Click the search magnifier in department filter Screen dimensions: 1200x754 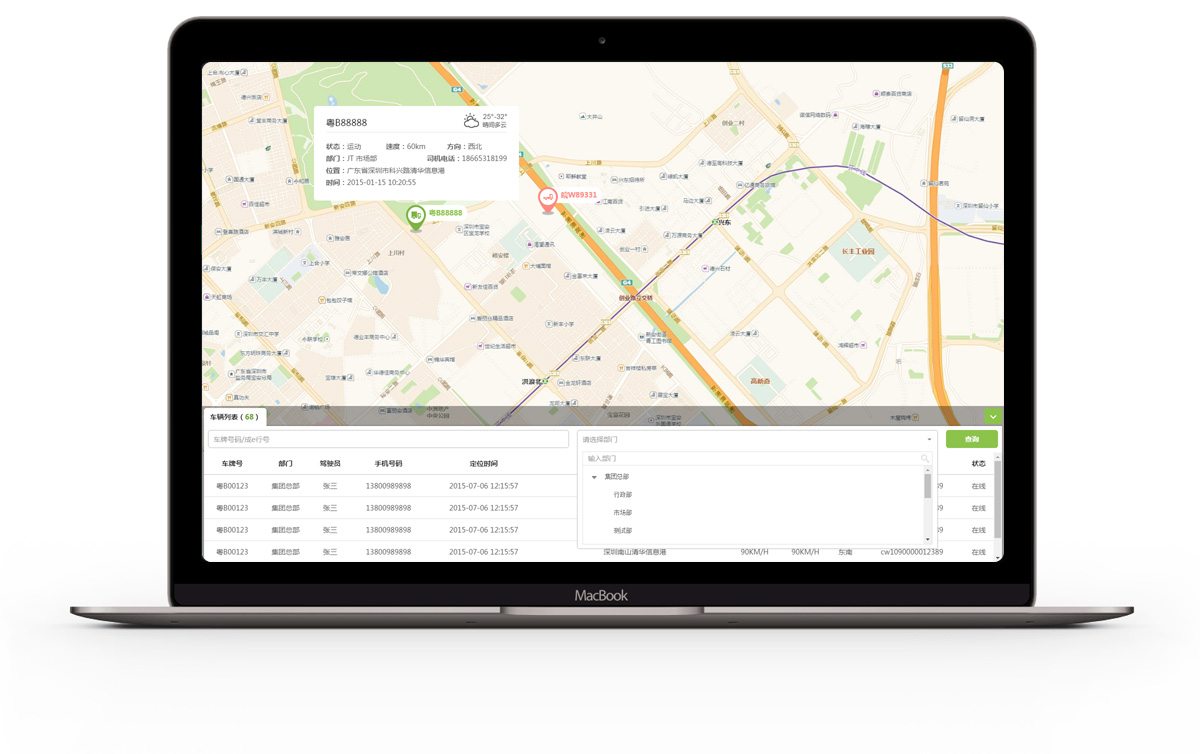[925, 459]
